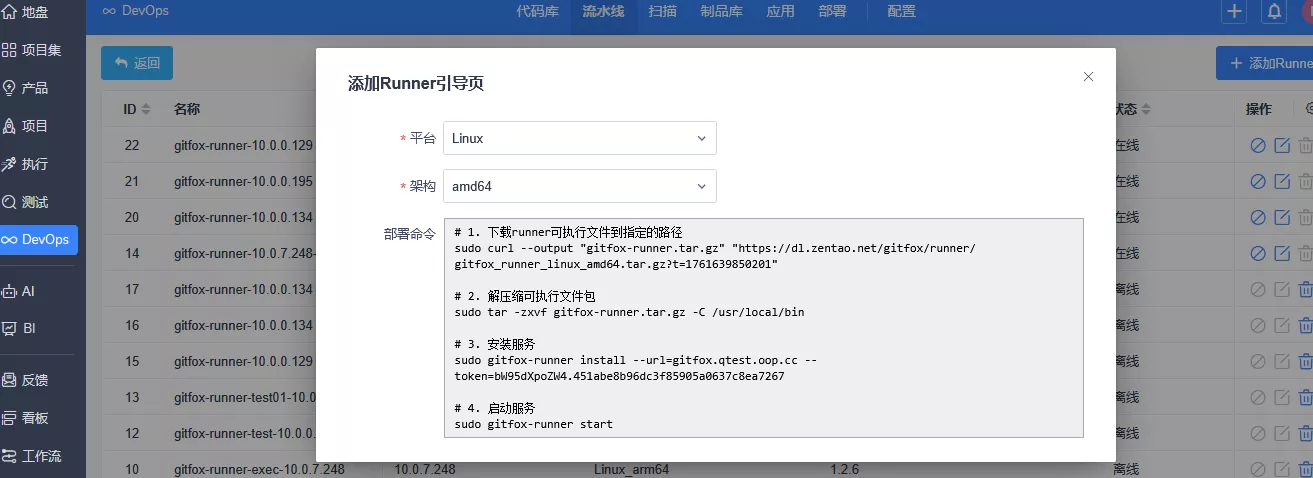Click the 返回 back button
Image resolution: width=1313 pixels, height=478 pixels.
137,63
